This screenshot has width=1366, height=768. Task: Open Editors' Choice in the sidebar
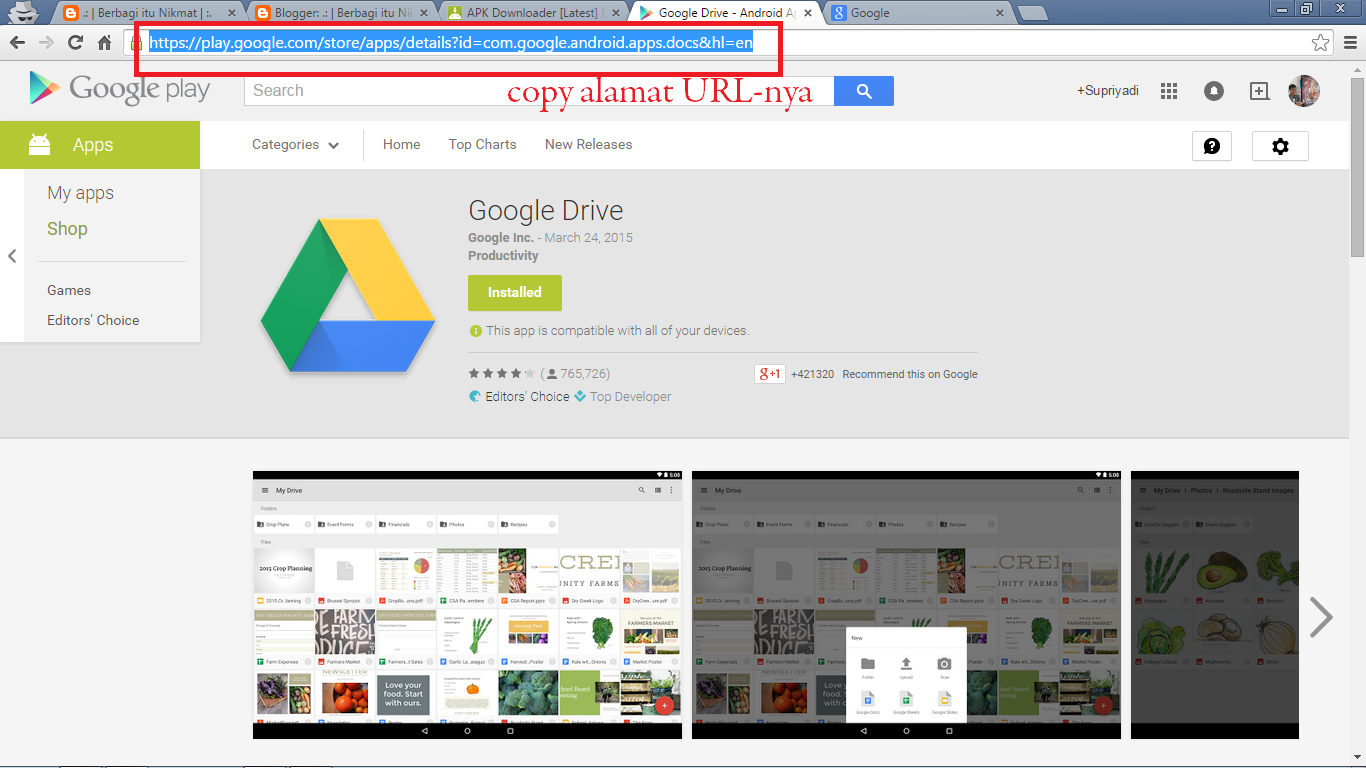point(93,320)
